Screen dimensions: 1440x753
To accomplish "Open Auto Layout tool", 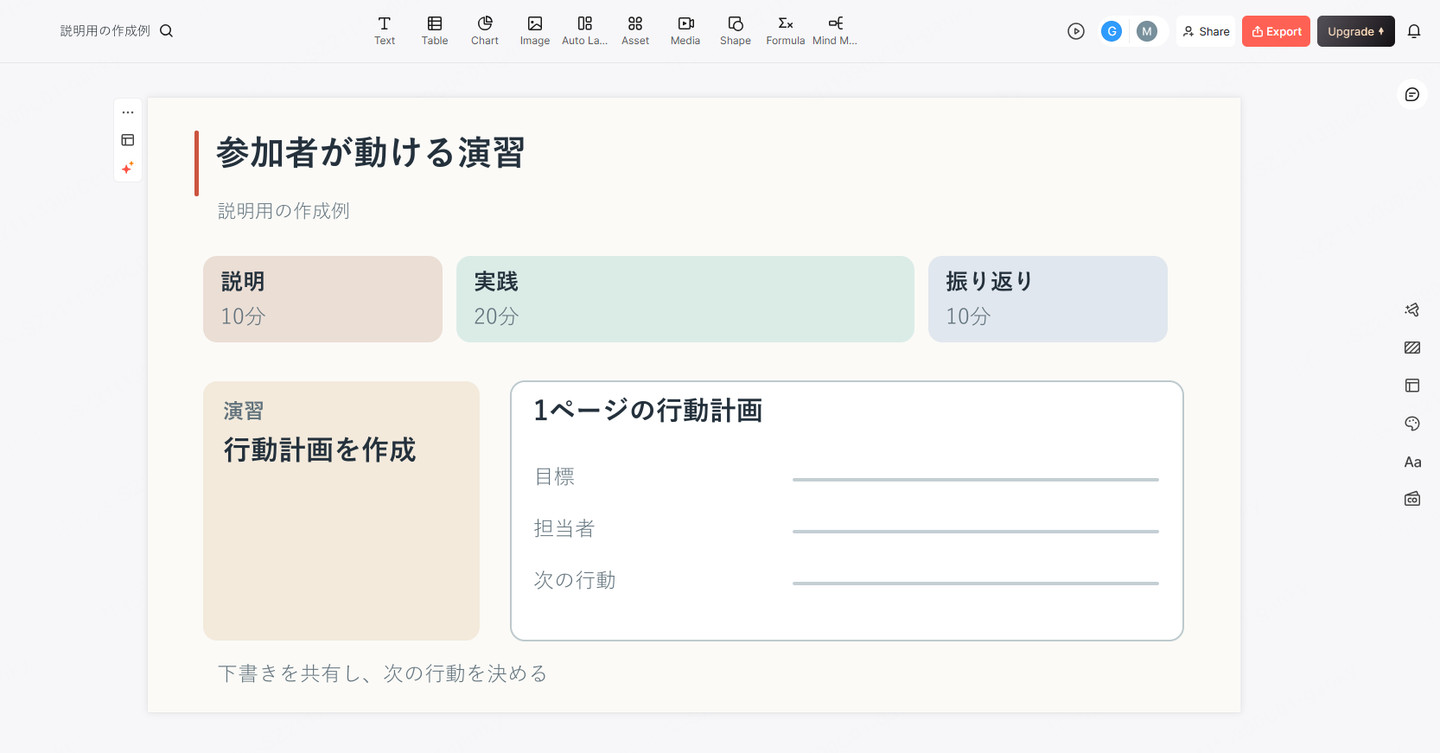I will coord(585,31).
